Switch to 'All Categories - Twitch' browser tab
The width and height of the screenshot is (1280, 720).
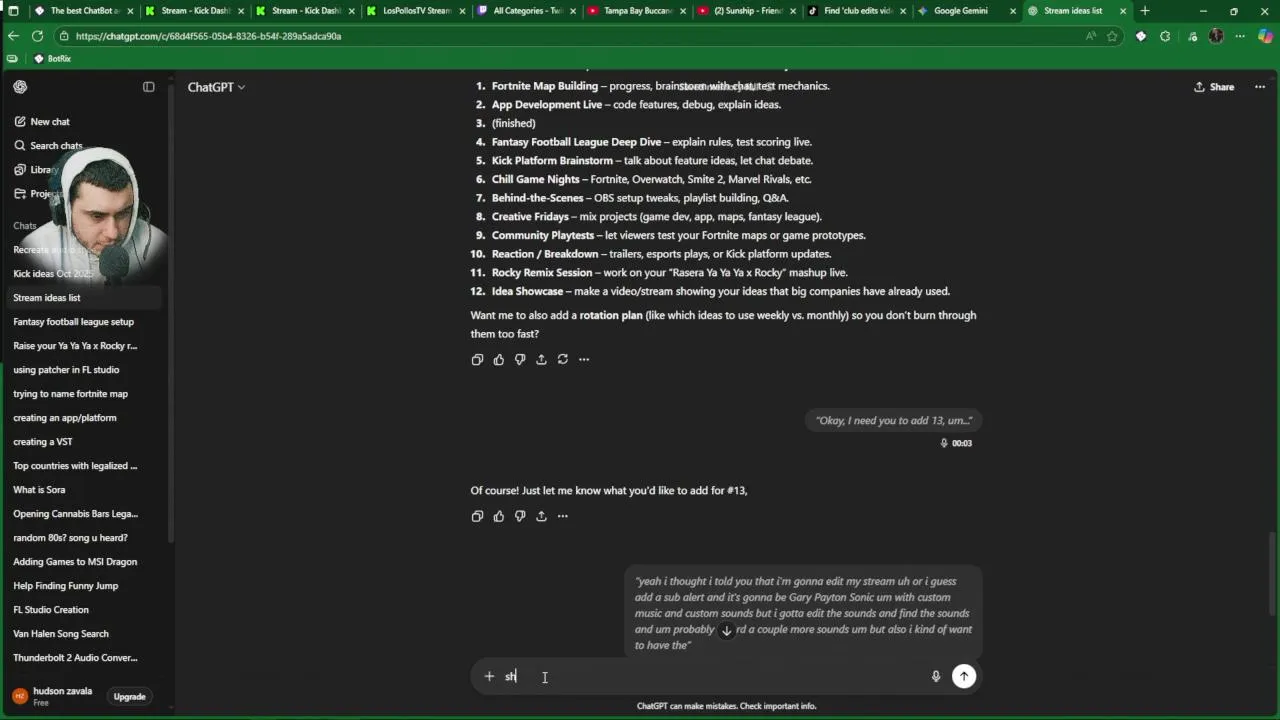pyautogui.click(x=527, y=11)
